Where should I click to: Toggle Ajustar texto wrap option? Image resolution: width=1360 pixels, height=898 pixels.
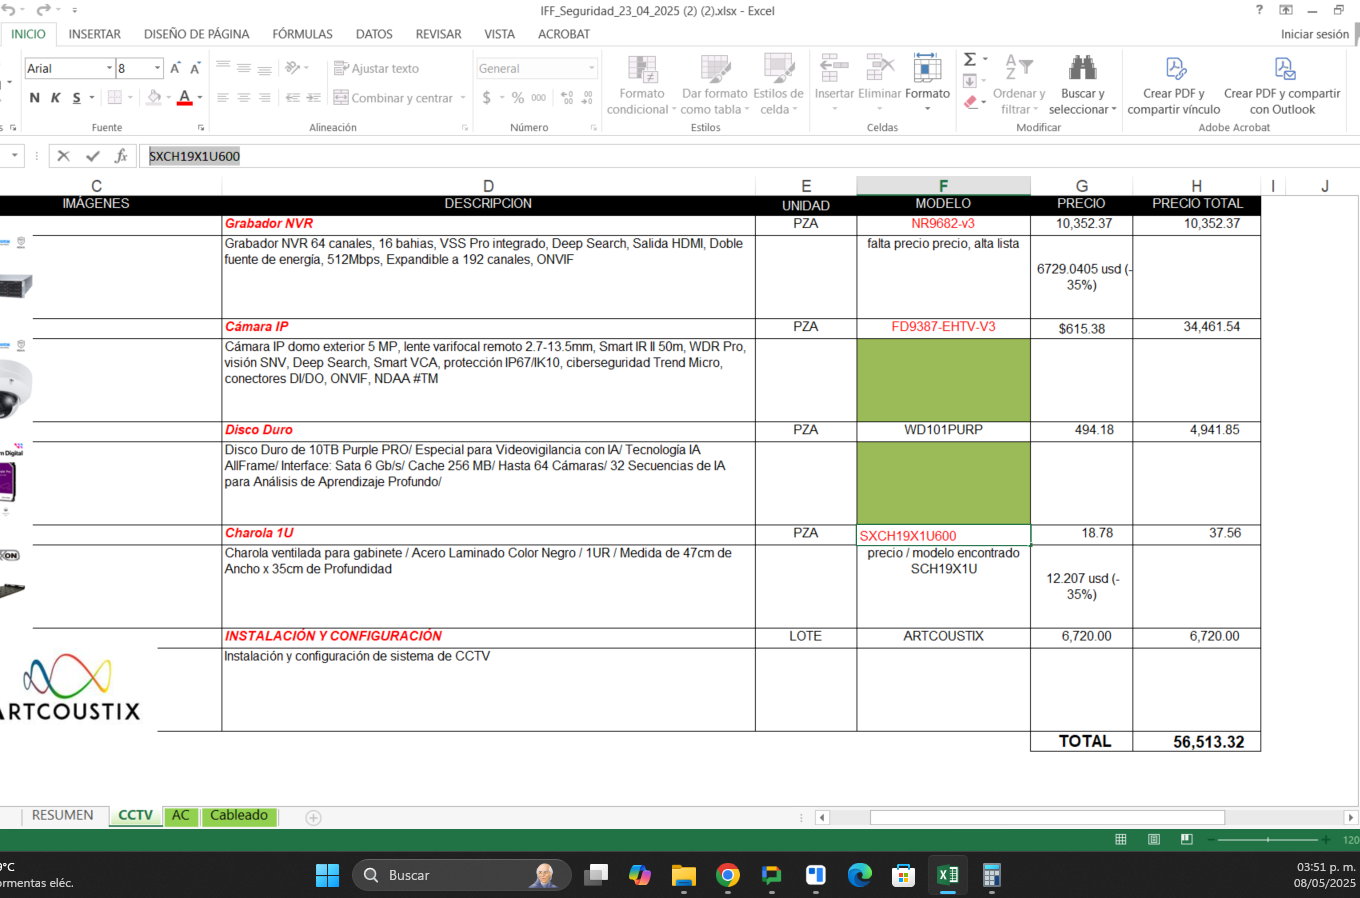tap(377, 68)
